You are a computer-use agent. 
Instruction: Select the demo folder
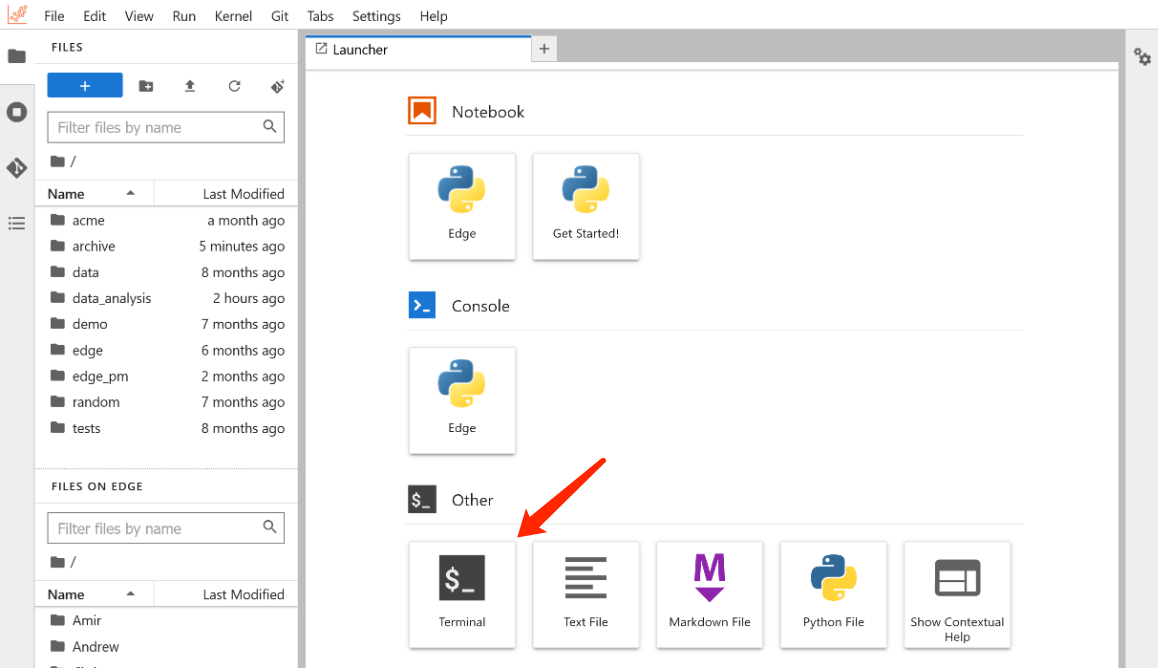tap(166, 324)
